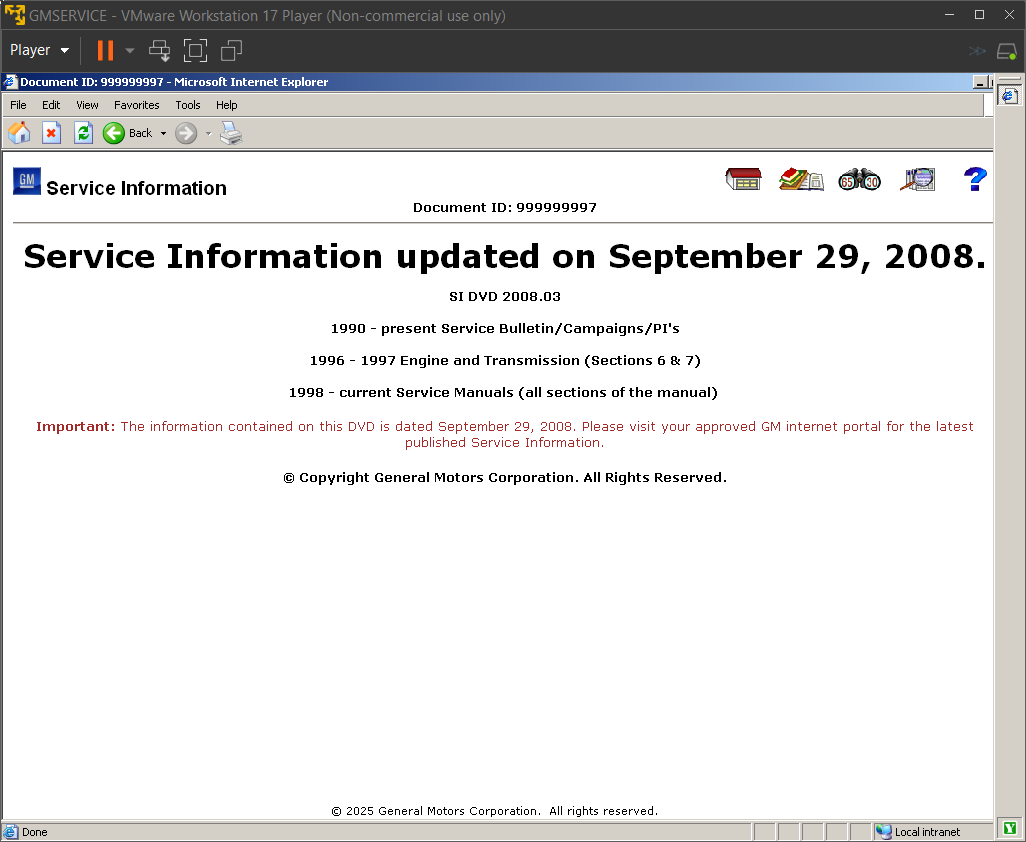The image size is (1026, 842).
Task: Expand the Back history dropdown arrow
Action: tap(163, 133)
